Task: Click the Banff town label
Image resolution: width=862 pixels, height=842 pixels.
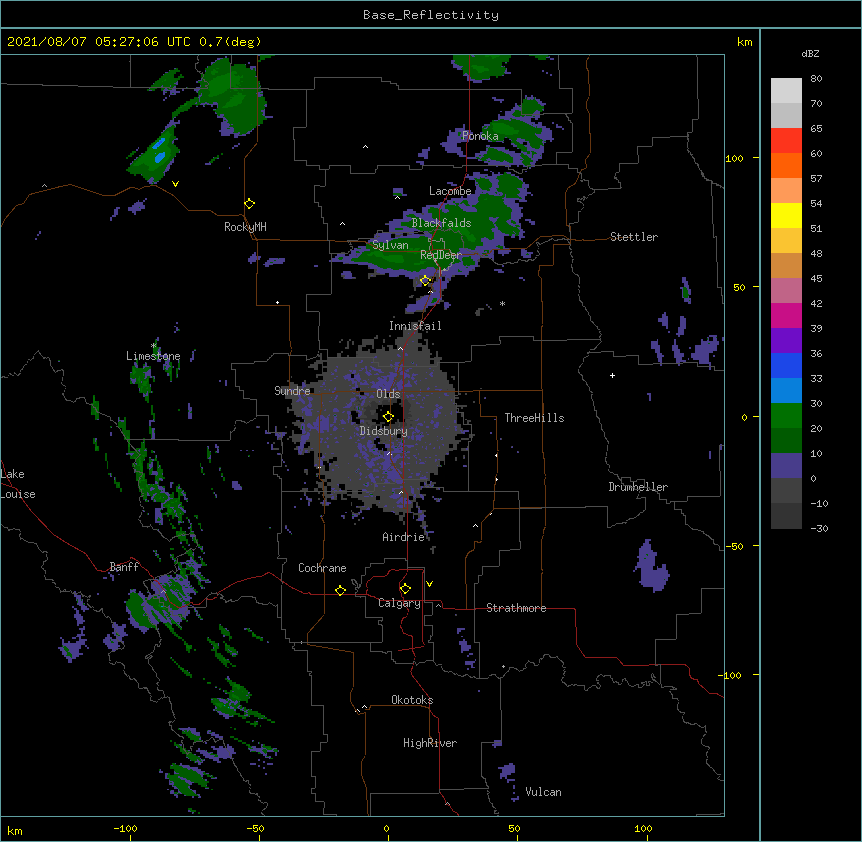Action: (124, 567)
